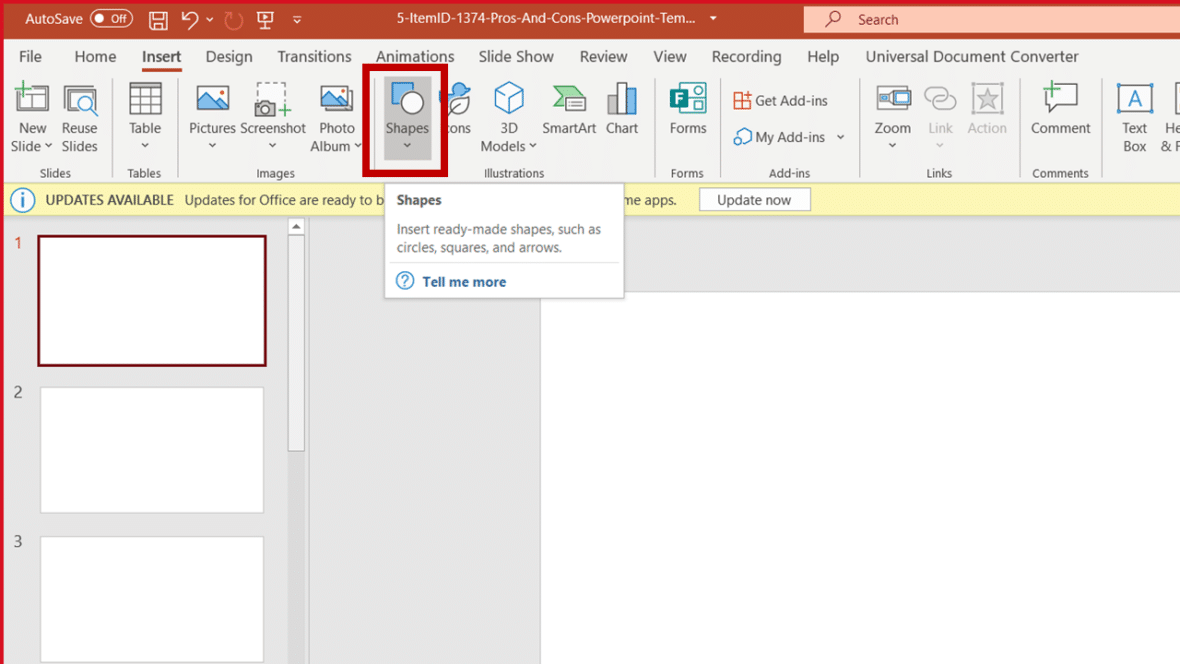The image size is (1180, 664).
Task: Open the Zoom dropdown
Action: (x=892, y=146)
